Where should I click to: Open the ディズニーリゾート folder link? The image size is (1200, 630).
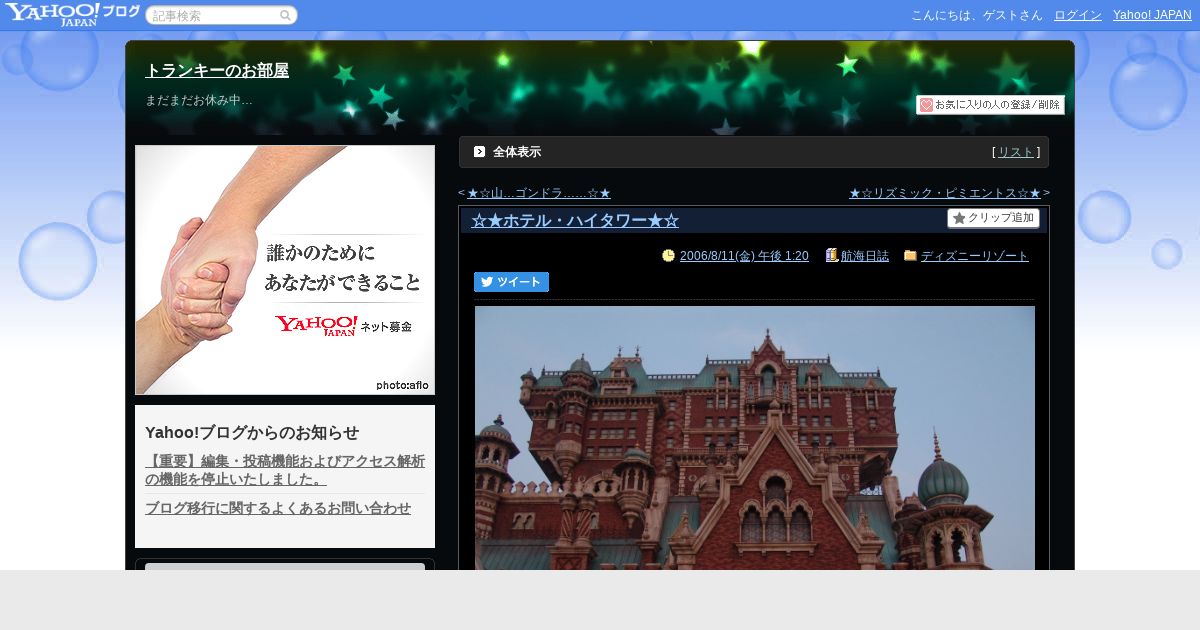pyautogui.click(x=975, y=256)
